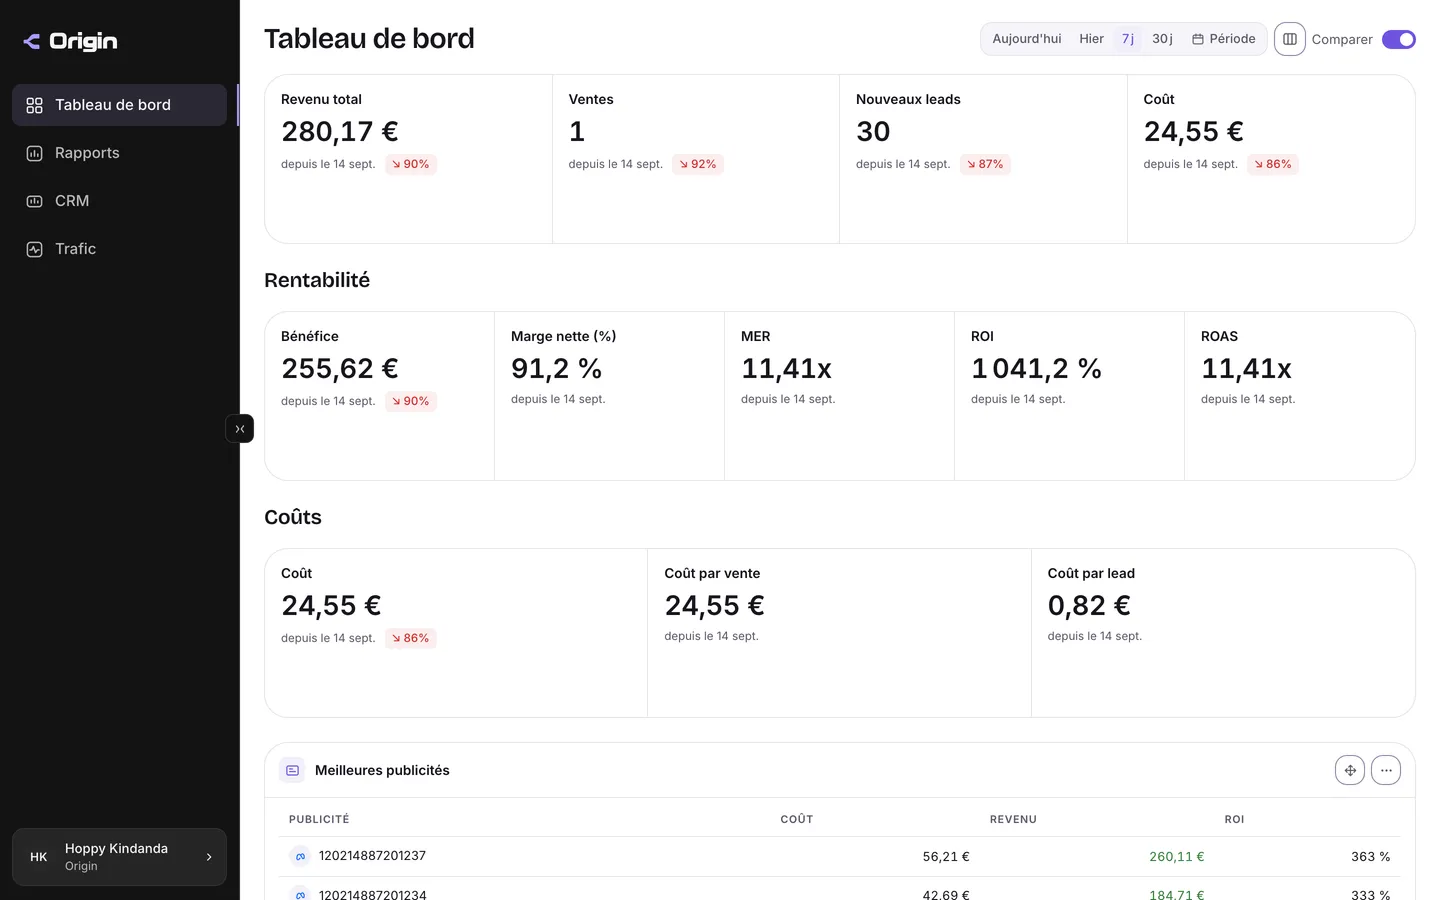The image size is (1440, 900).
Task: Open the column layout button beside Comparer
Action: [1290, 39]
